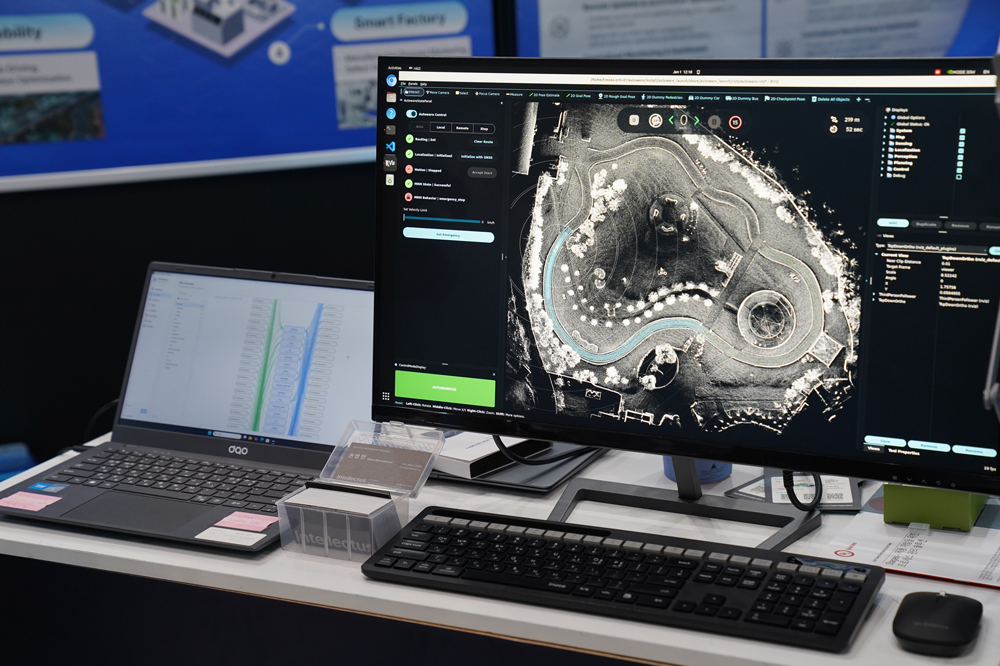Select the Move Camera tool

tap(438, 92)
